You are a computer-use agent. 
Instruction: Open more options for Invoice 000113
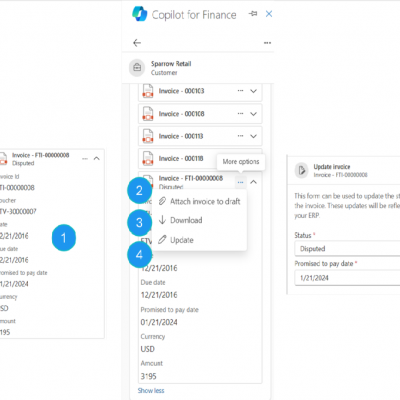click(240, 136)
